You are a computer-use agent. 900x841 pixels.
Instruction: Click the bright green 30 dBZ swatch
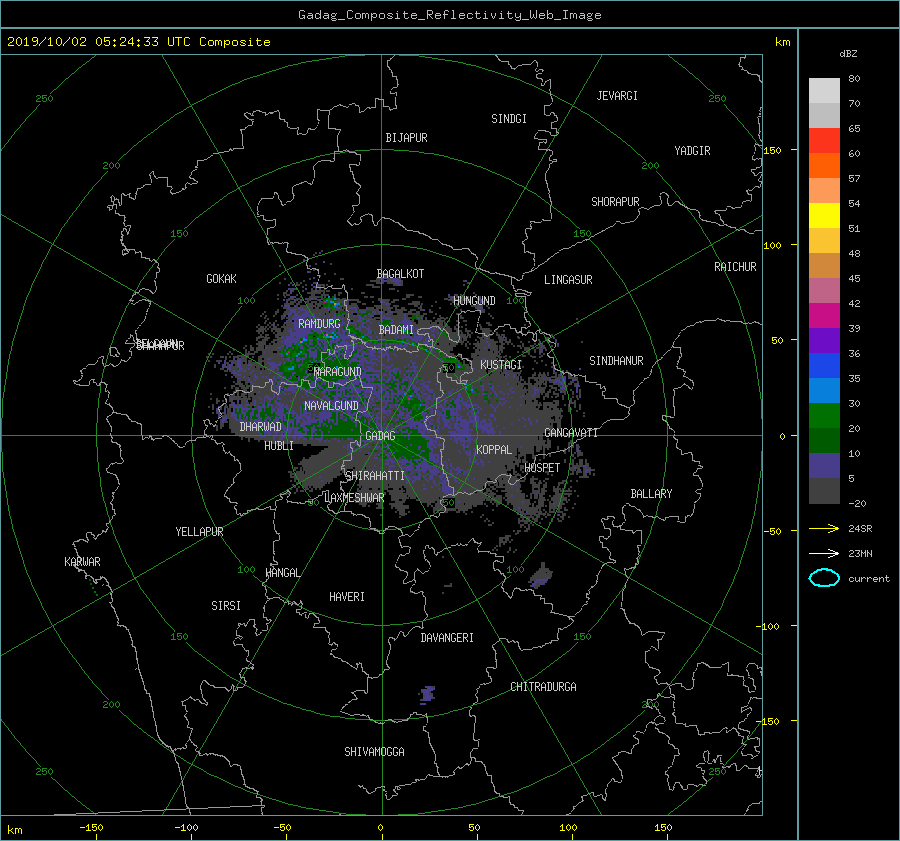824,415
